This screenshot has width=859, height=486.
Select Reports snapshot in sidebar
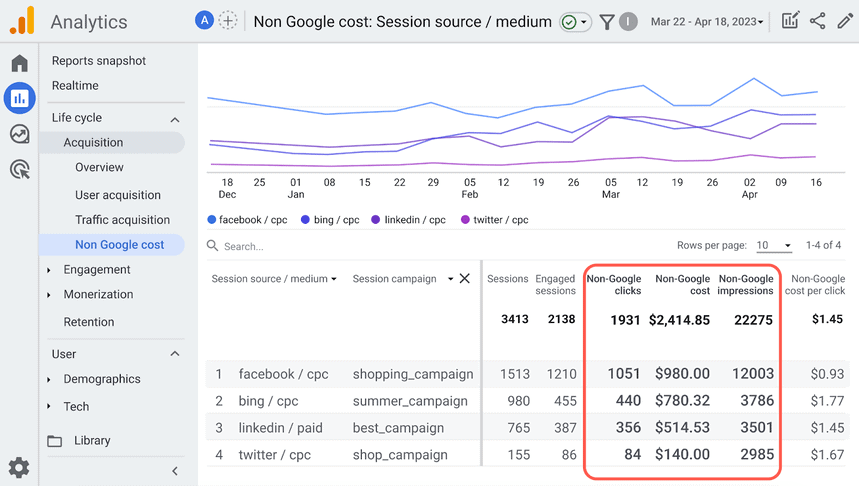[x=99, y=61]
